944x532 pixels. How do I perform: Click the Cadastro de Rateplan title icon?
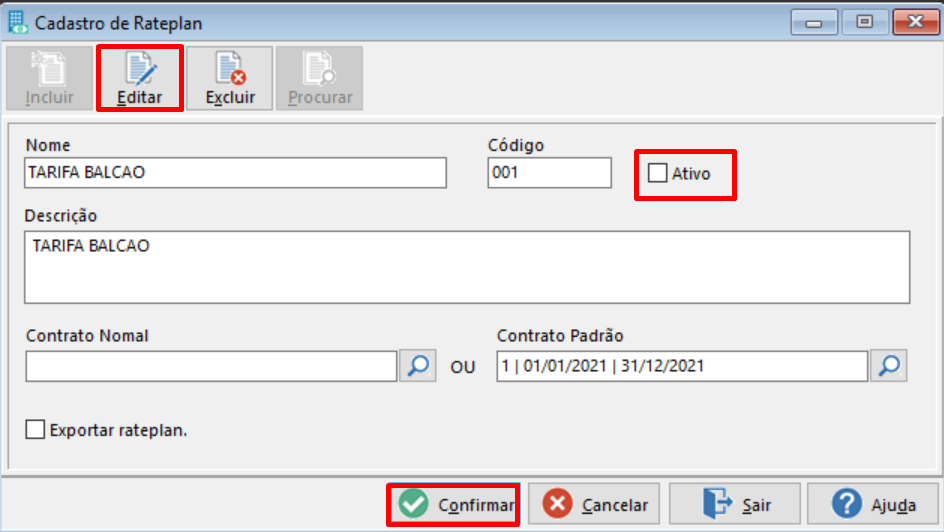(17, 23)
